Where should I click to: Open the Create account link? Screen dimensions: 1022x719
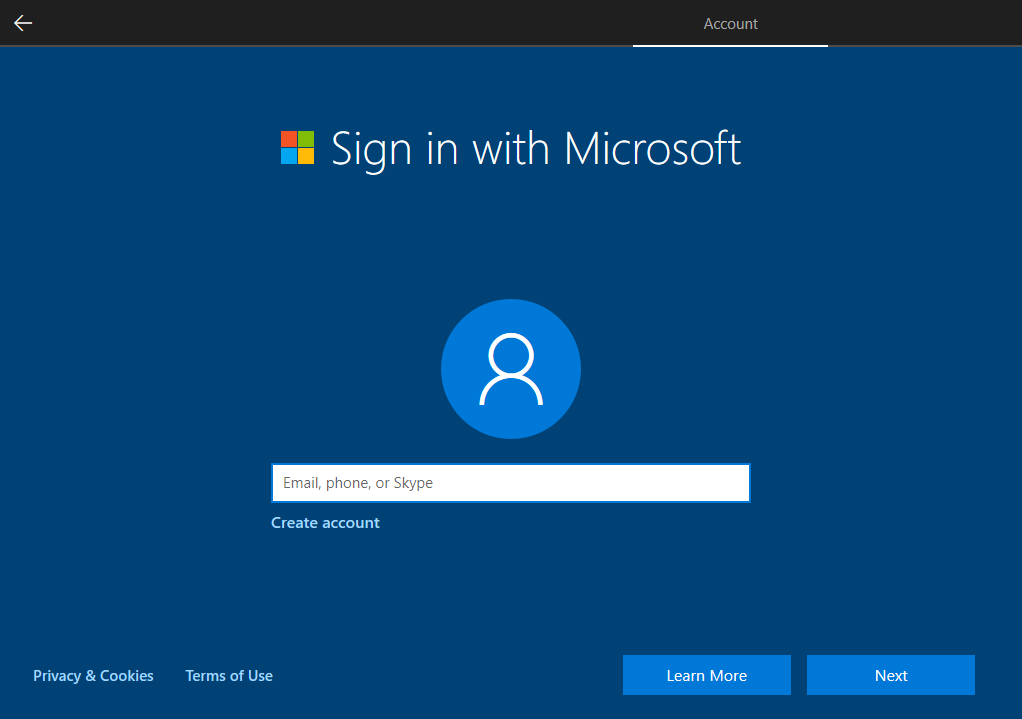[x=325, y=522]
